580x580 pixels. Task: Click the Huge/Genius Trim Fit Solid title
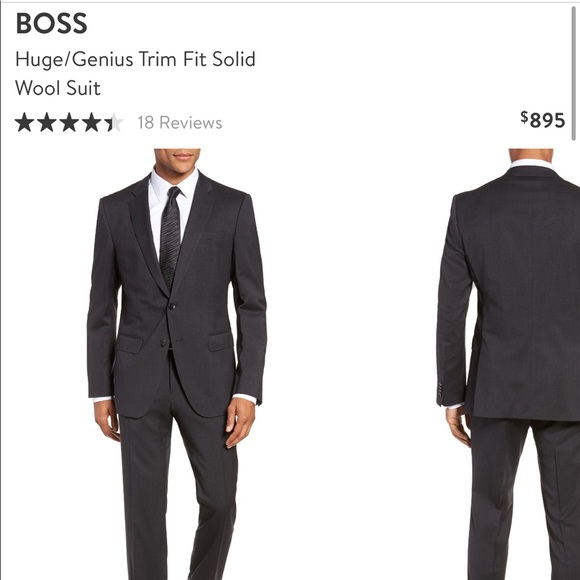pyautogui.click(x=135, y=59)
